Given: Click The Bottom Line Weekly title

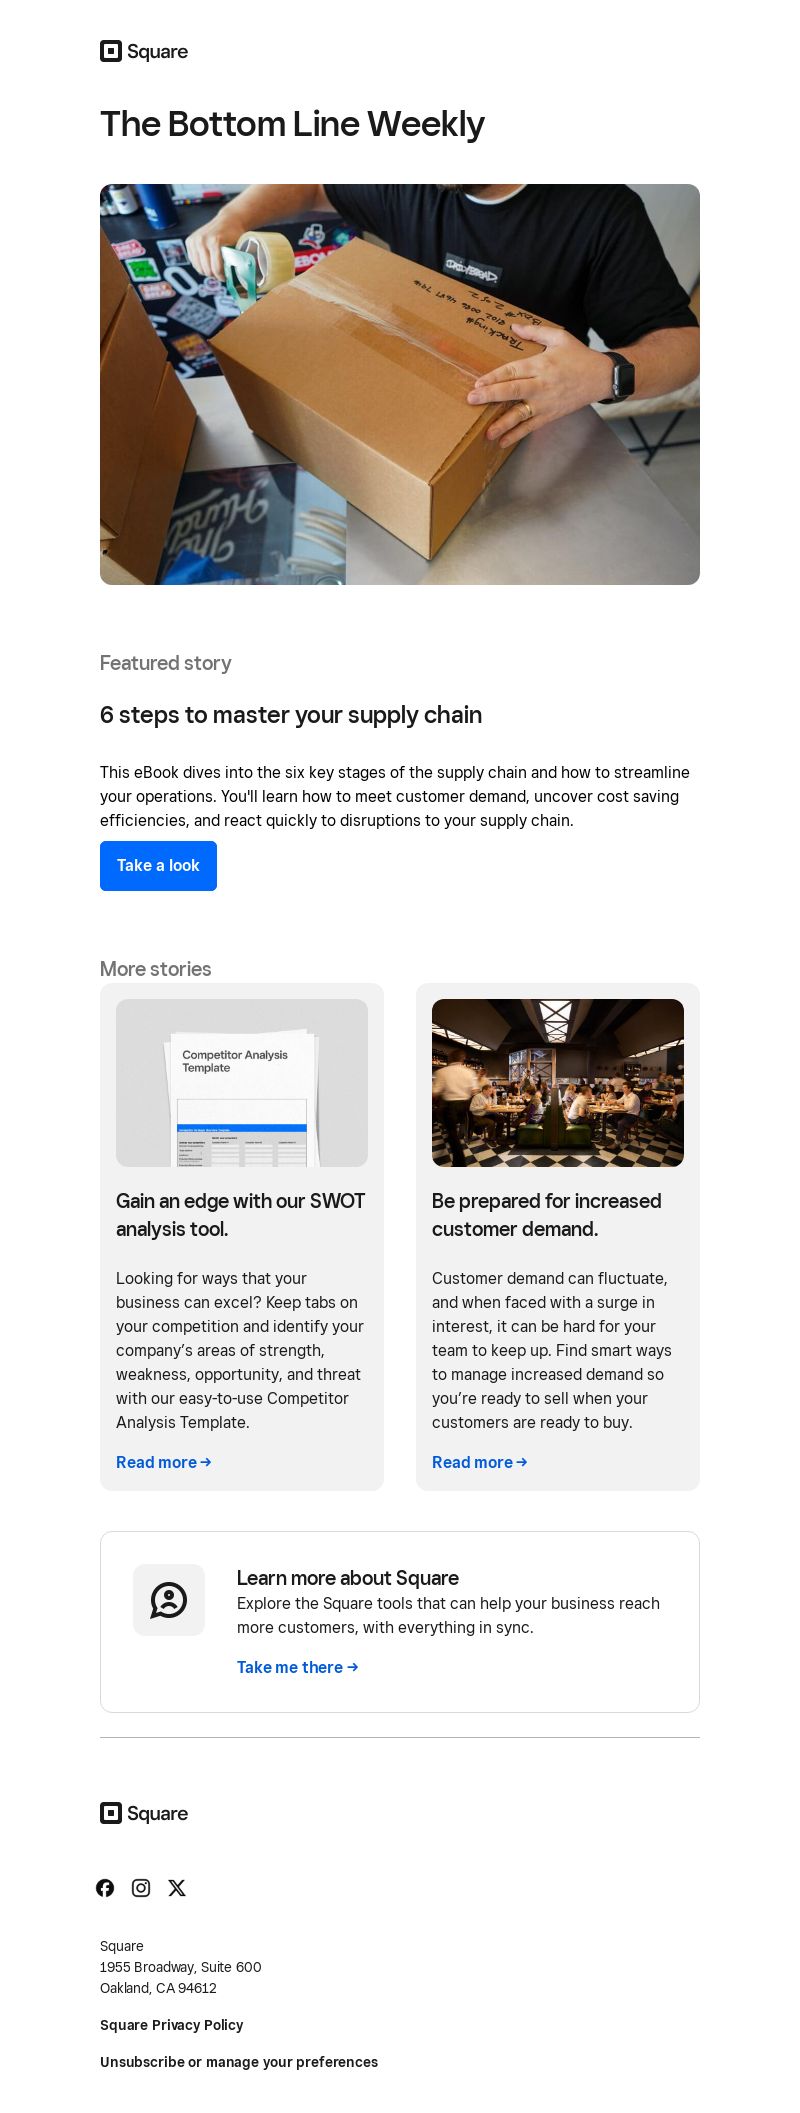Looking at the screenshot, I should [292, 124].
